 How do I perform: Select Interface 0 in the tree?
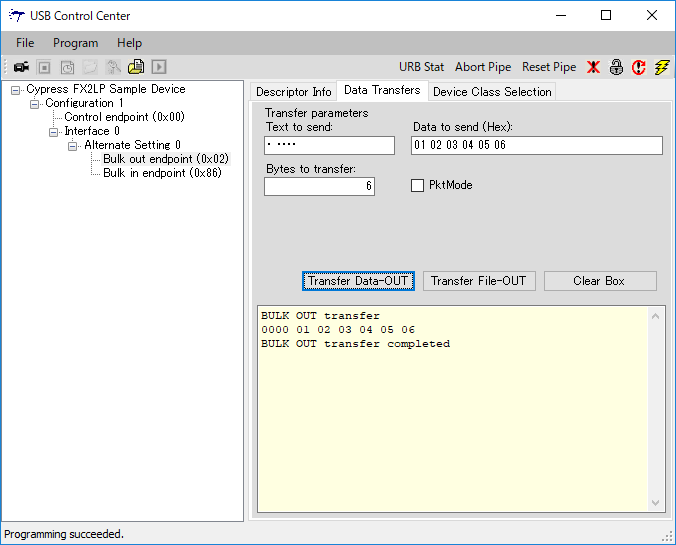tap(92, 131)
